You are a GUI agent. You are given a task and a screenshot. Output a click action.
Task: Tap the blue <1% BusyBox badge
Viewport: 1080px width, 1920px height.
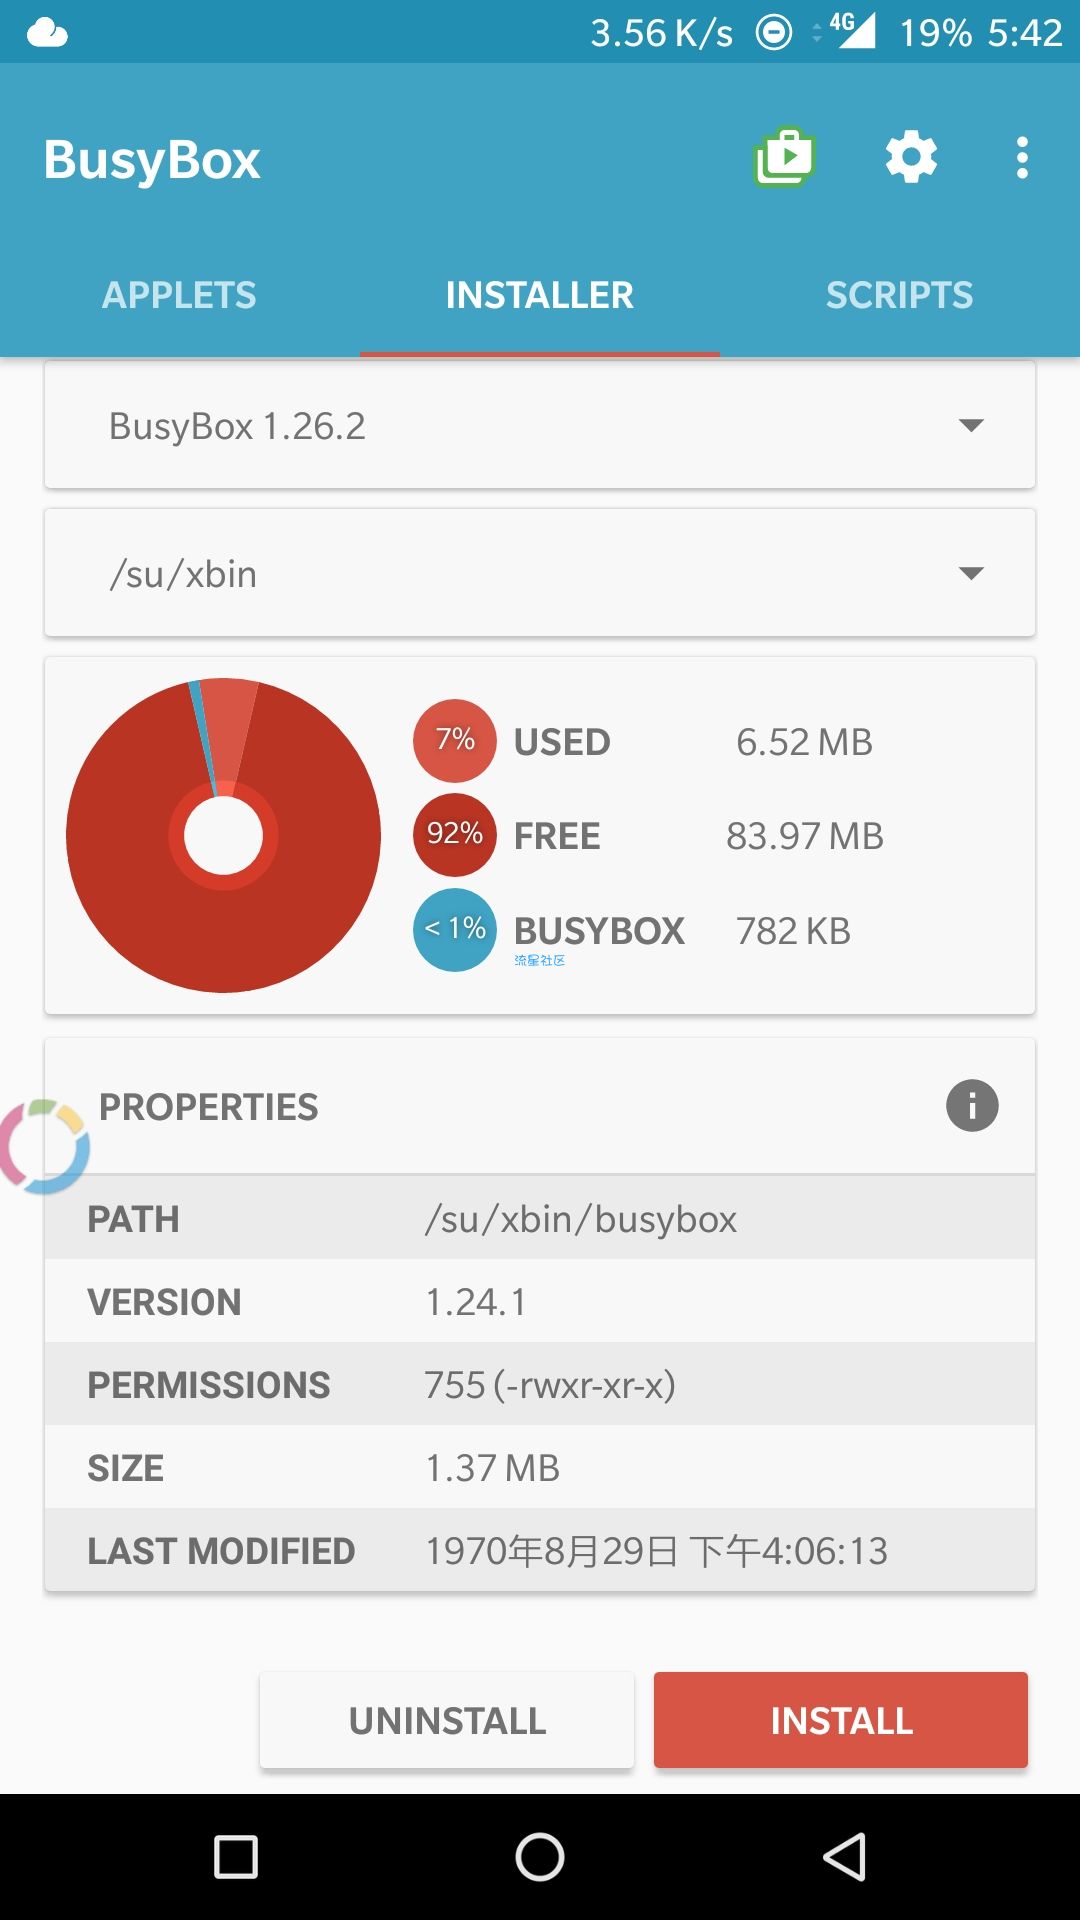pyautogui.click(x=455, y=930)
